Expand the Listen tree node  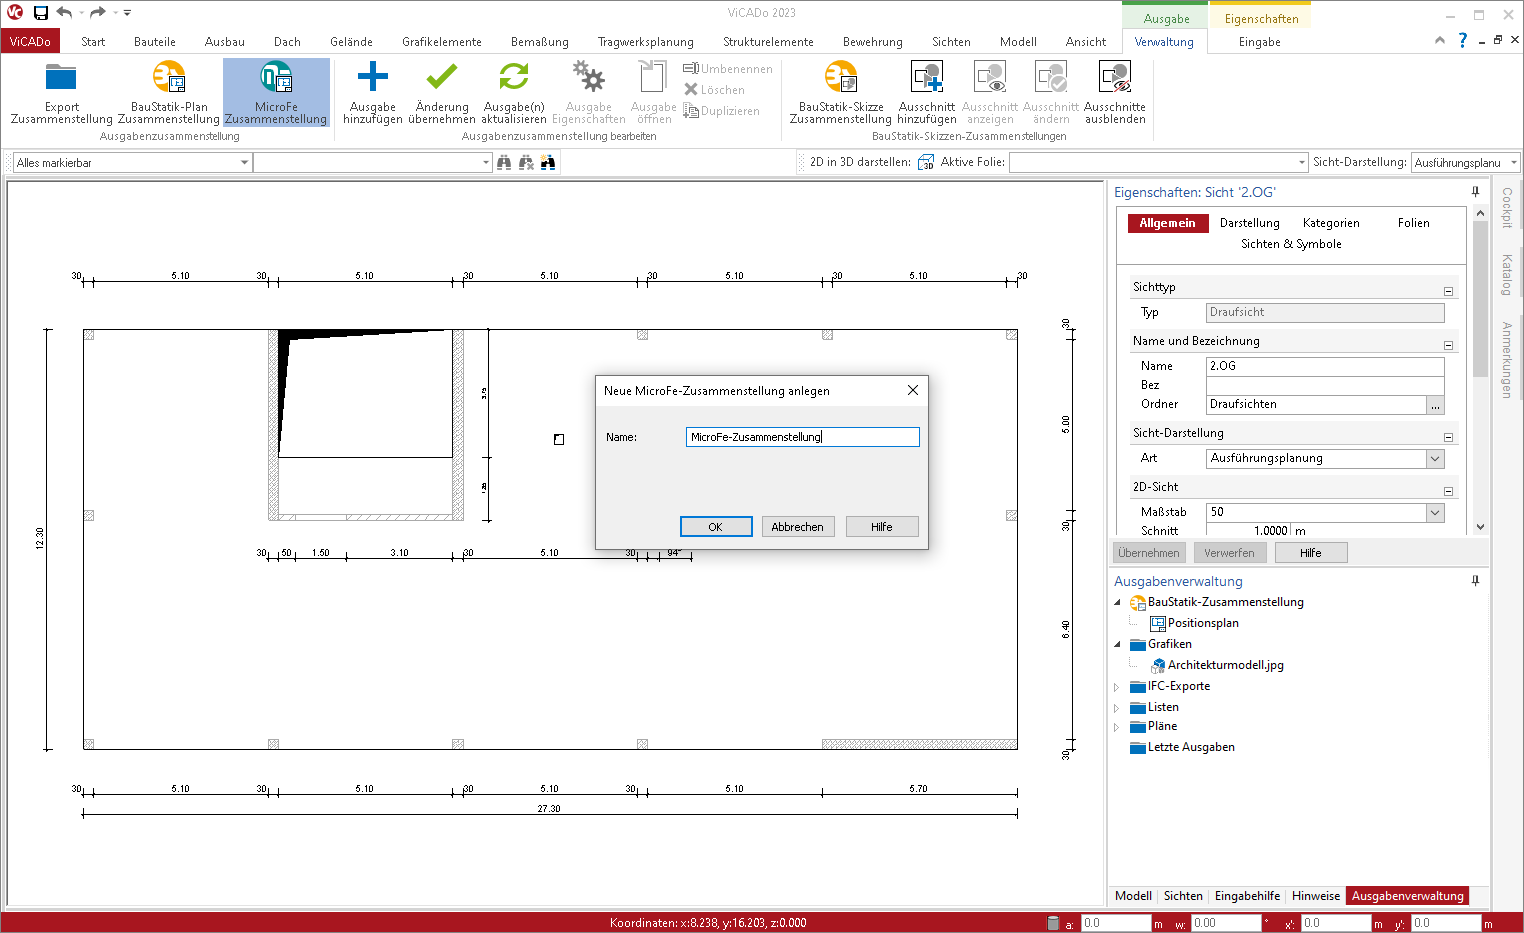[1118, 708]
